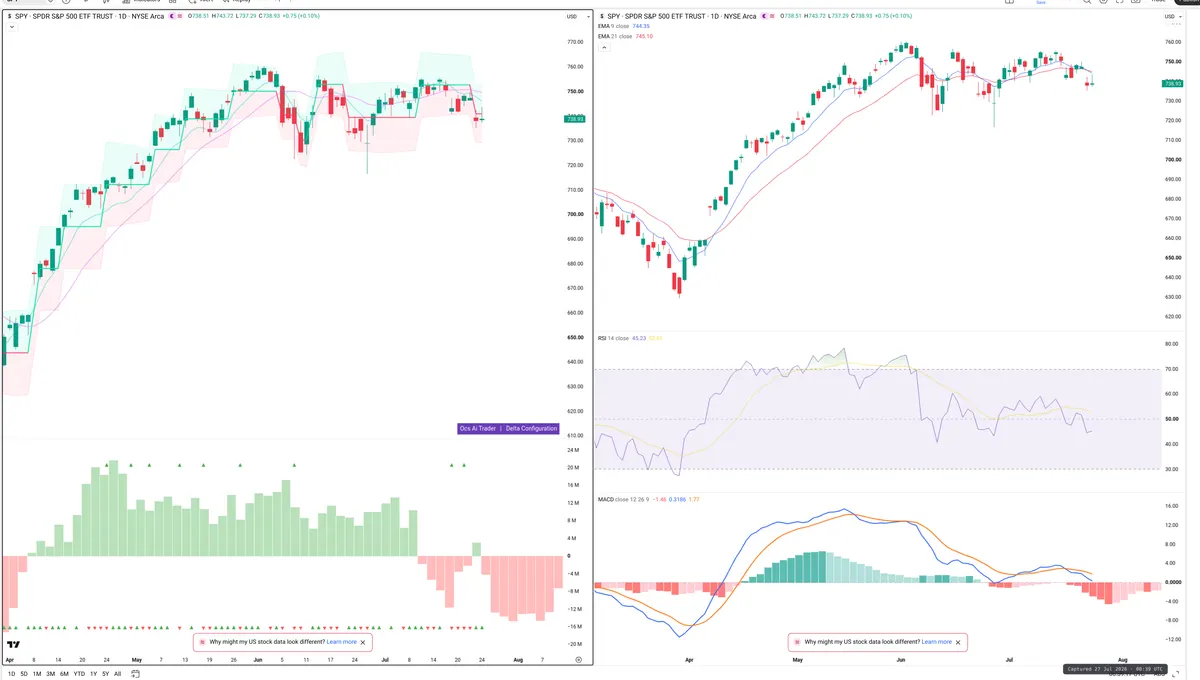
Task: Click the 738.93 price label on right chart axis
Action: pos(1174,83)
